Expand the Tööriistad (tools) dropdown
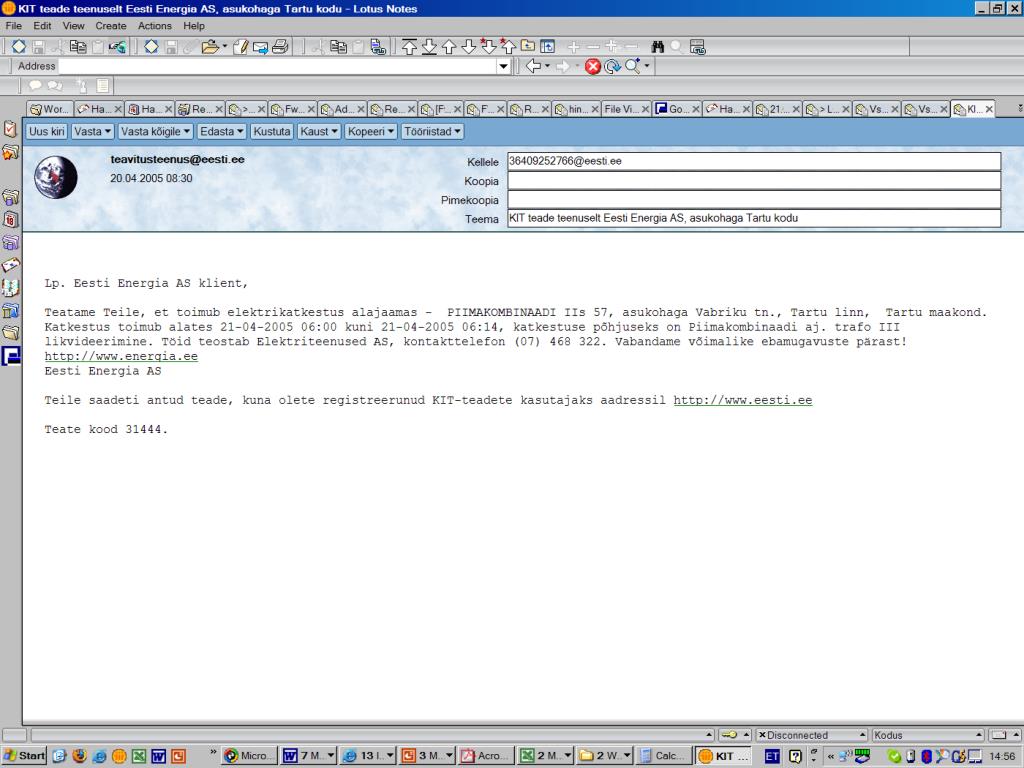1024x768 pixels. point(432,131)
